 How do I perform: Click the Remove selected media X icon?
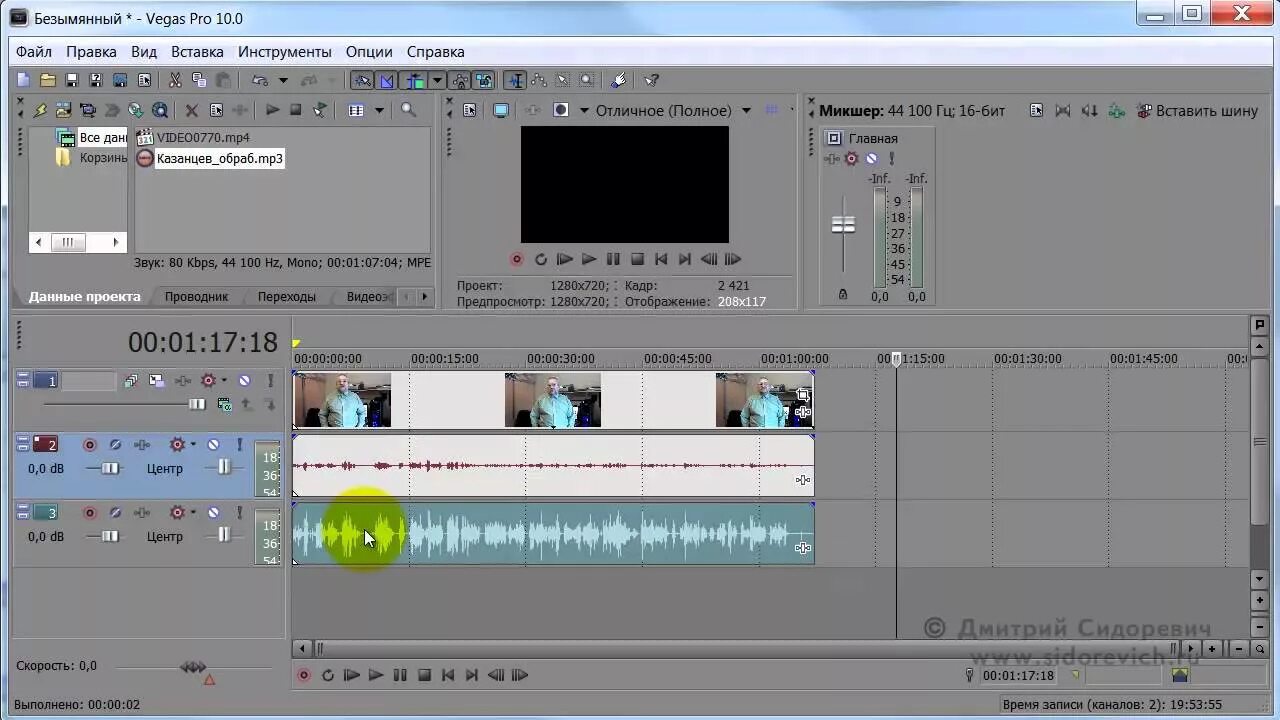[192, 110]
